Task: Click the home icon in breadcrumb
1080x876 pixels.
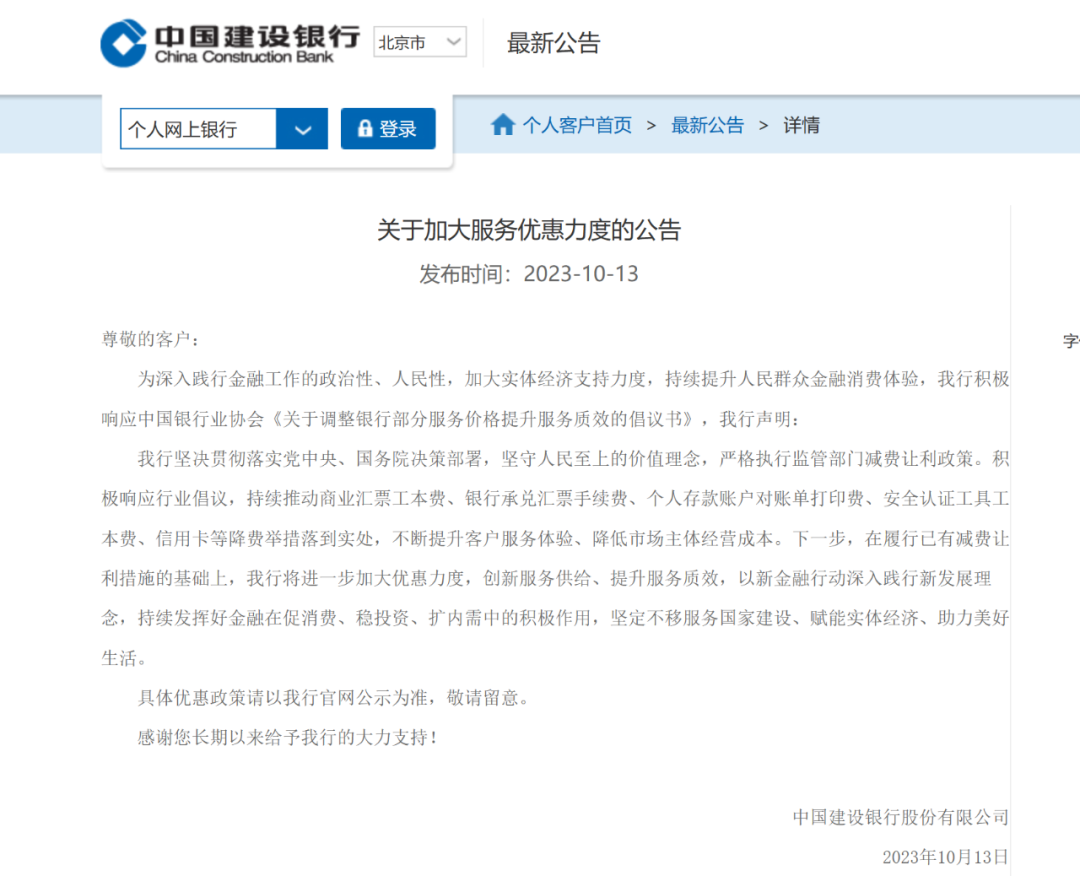Action: (503, 125)
